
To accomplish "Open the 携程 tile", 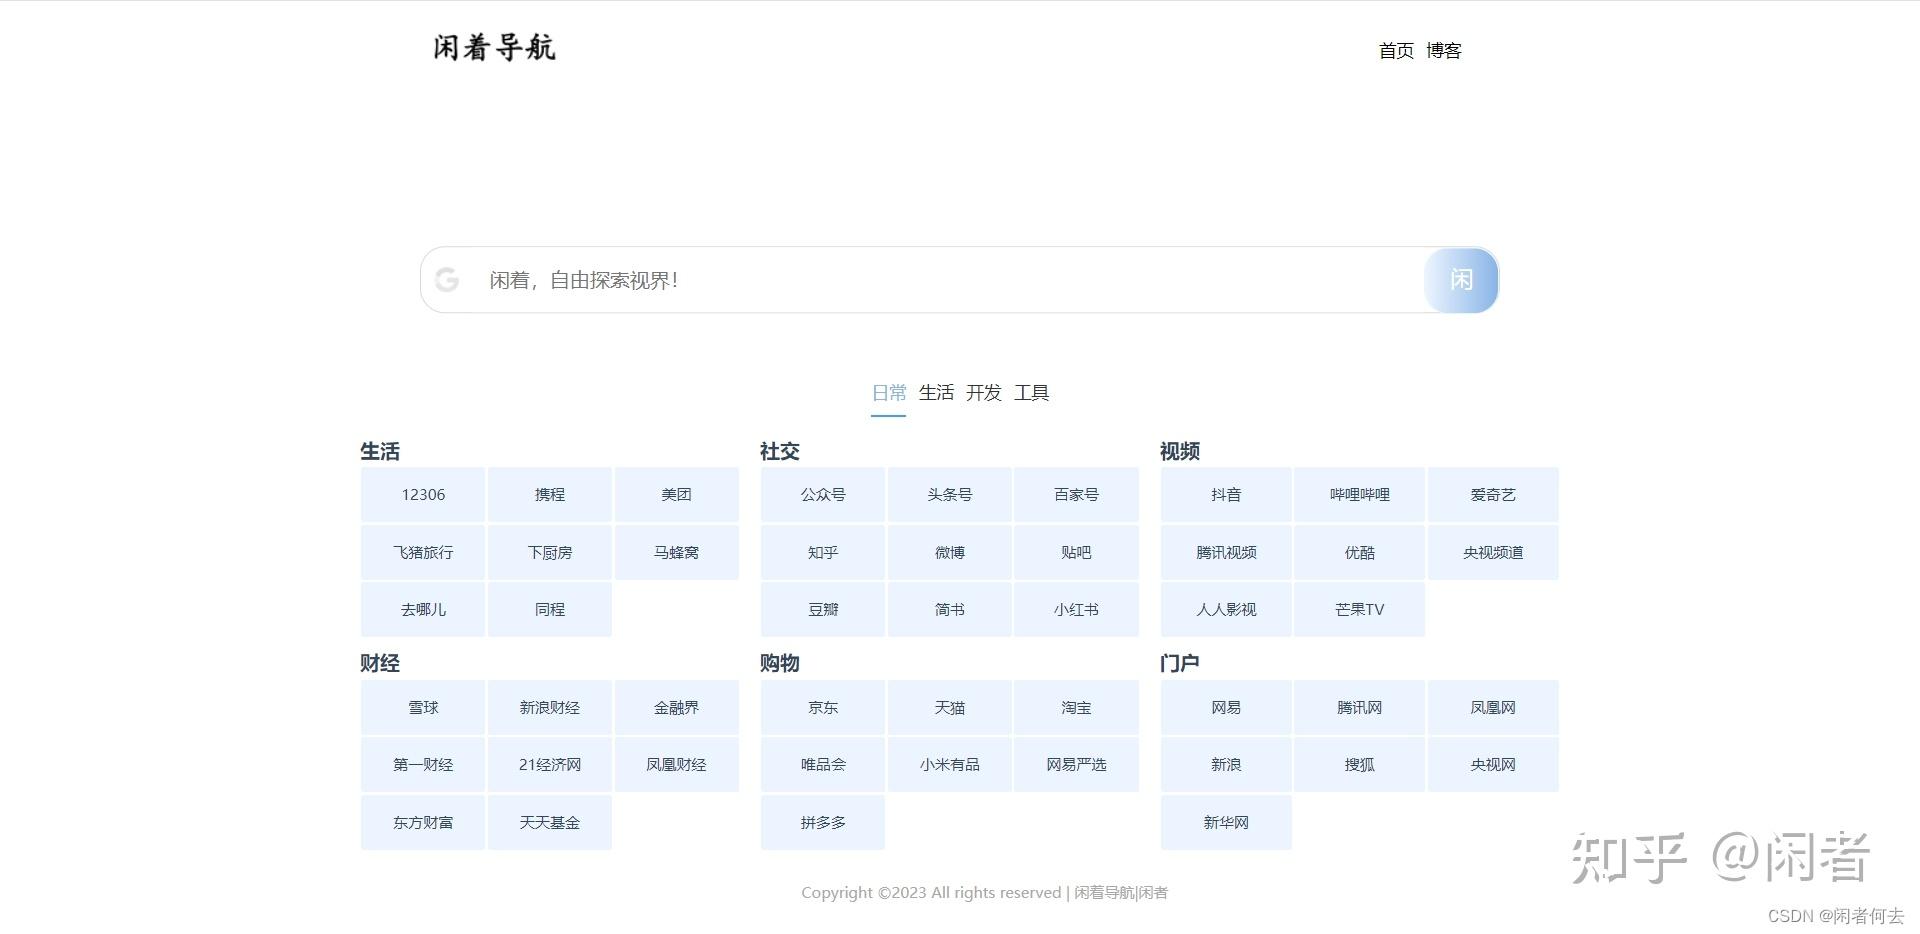I will (x=550, y=495).
